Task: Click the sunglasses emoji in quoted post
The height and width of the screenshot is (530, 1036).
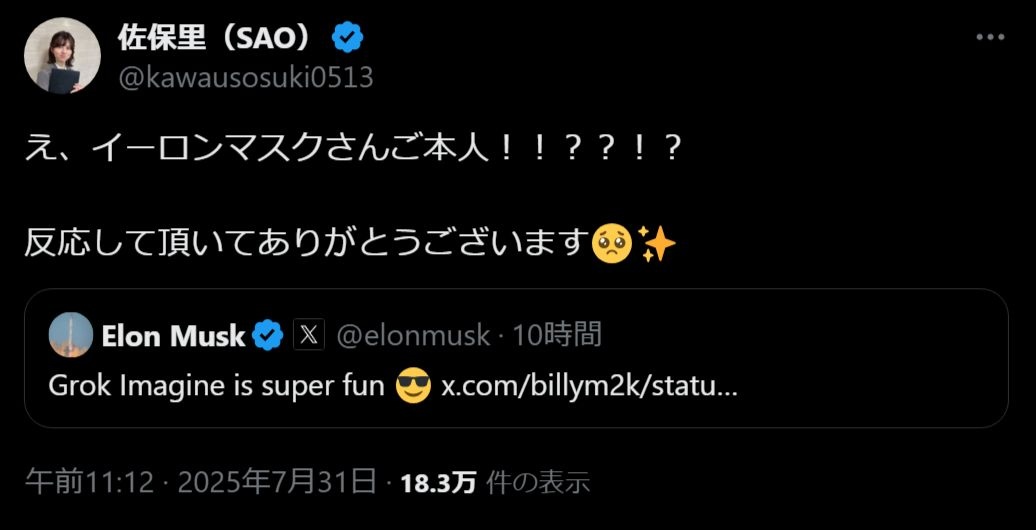Action: tap(413, 385)
